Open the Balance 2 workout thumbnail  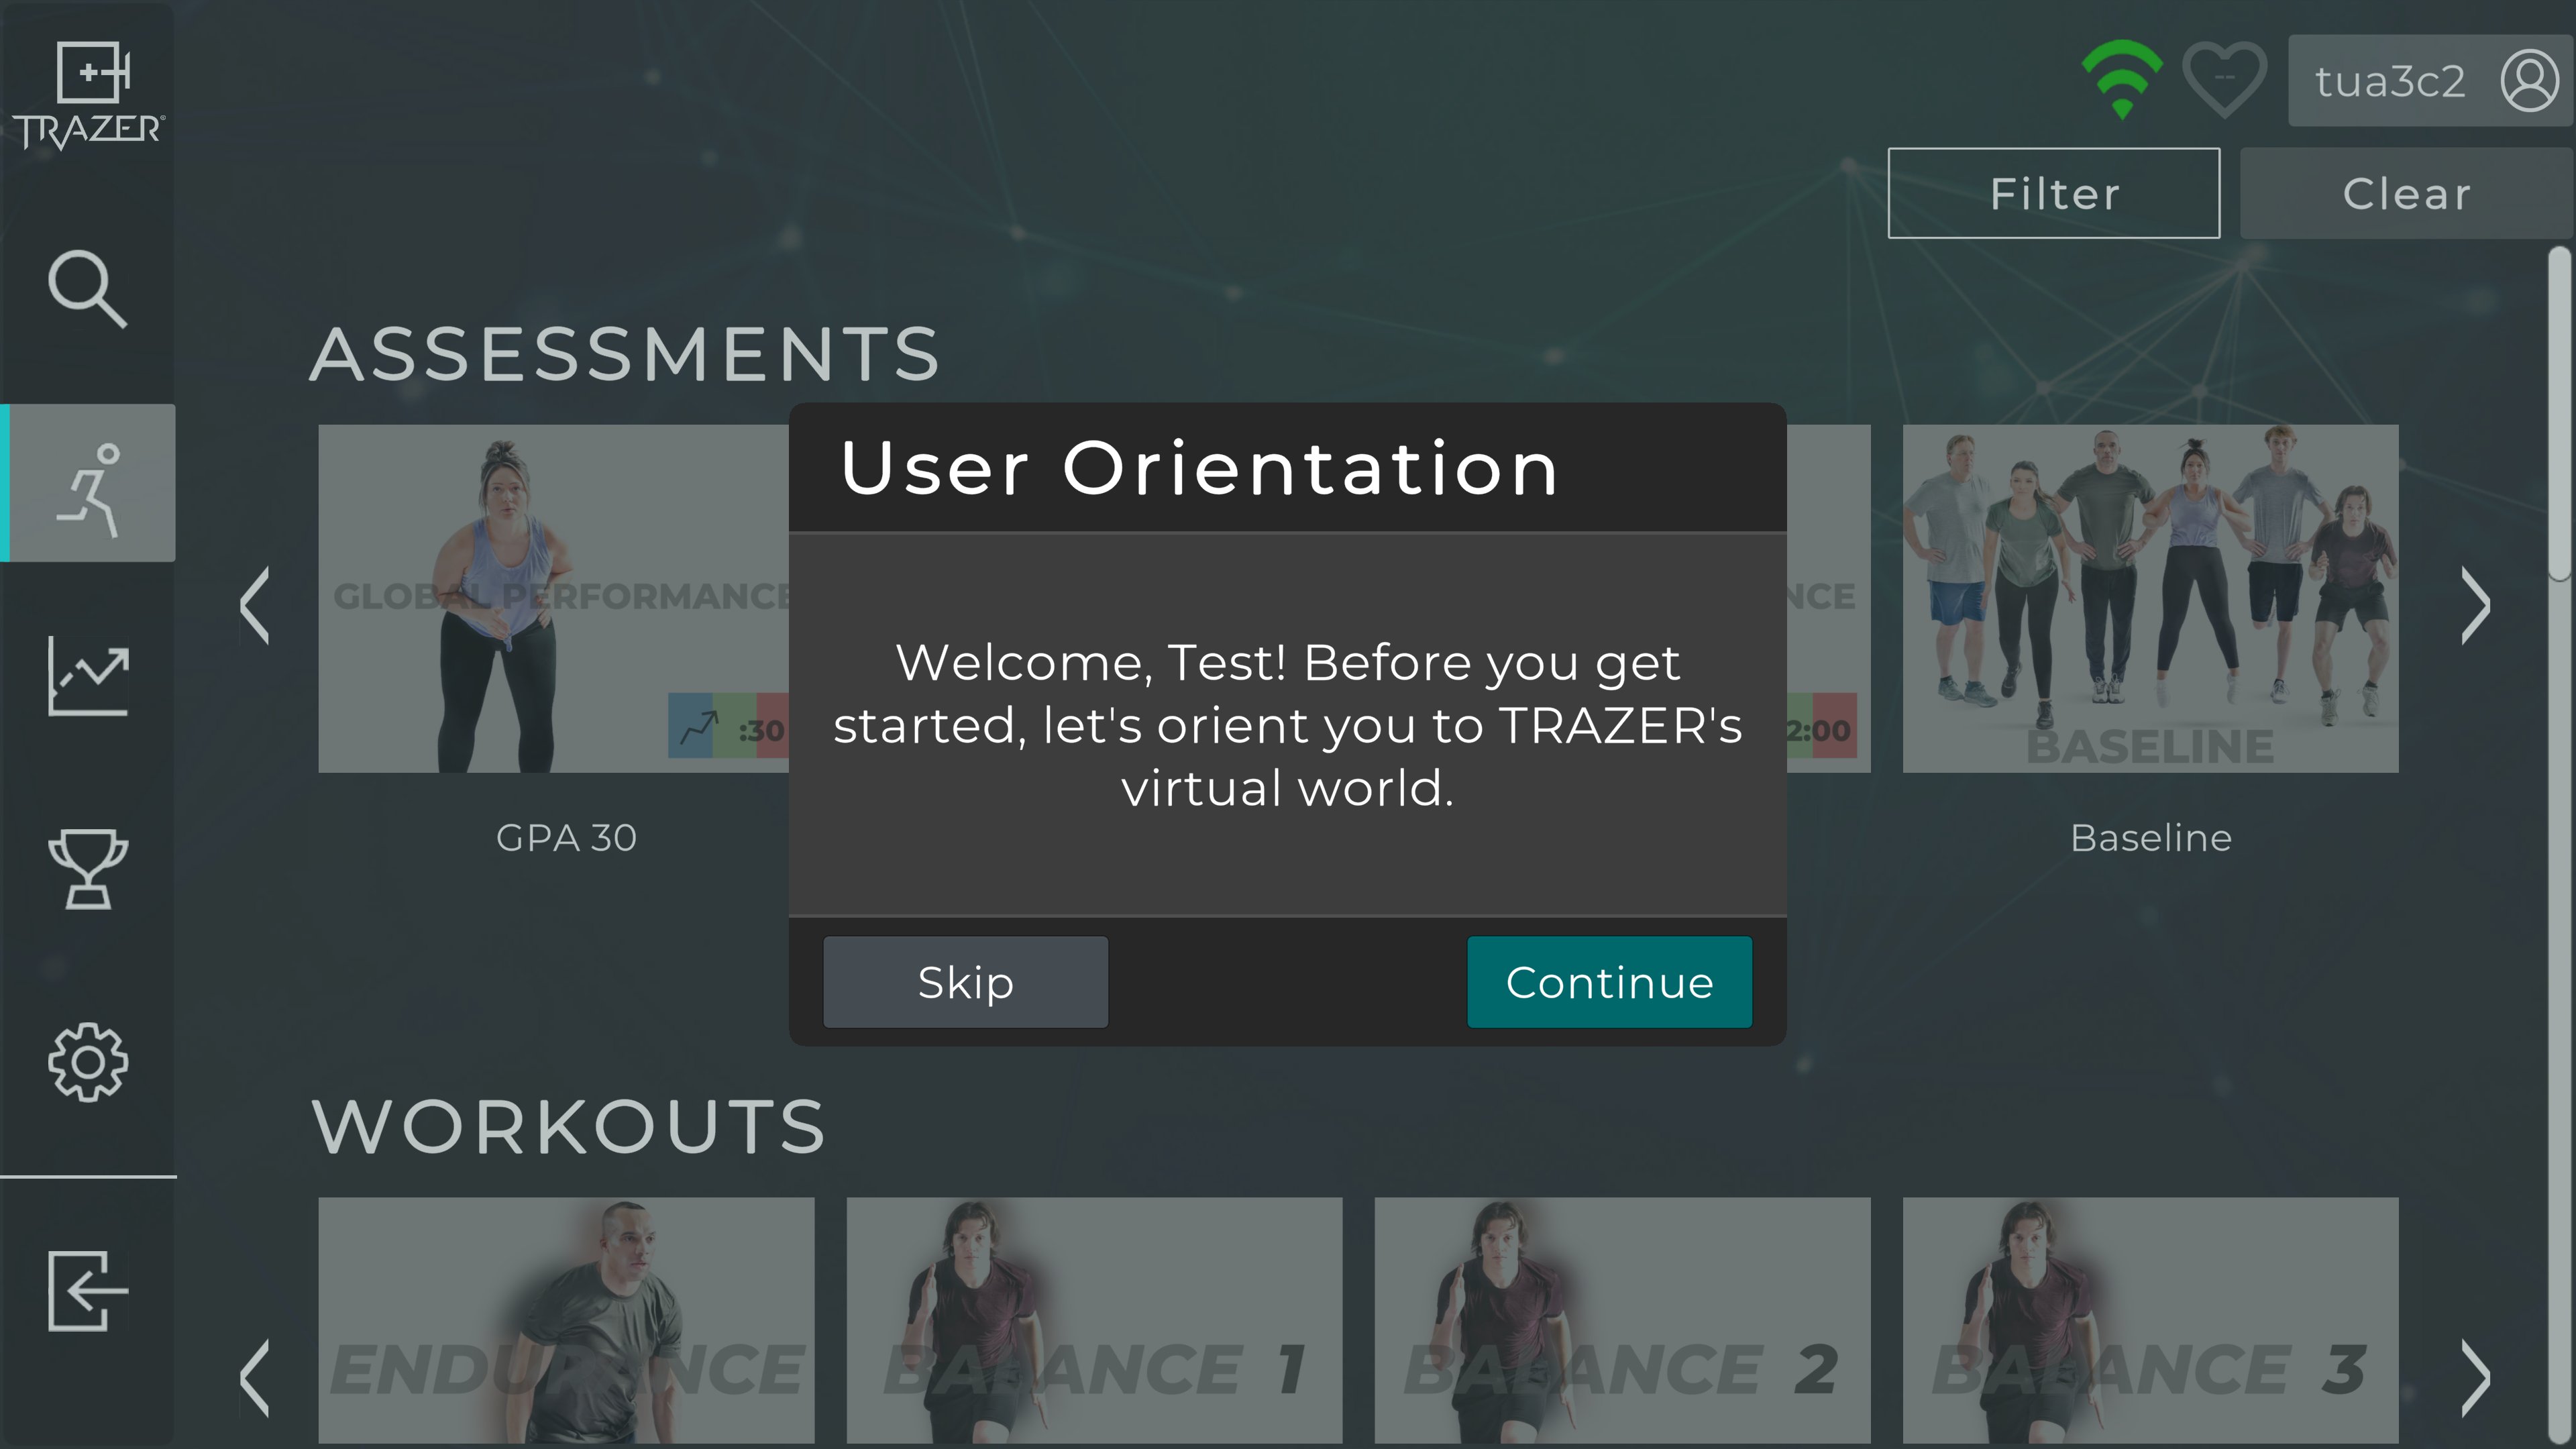(1622, 1320)
